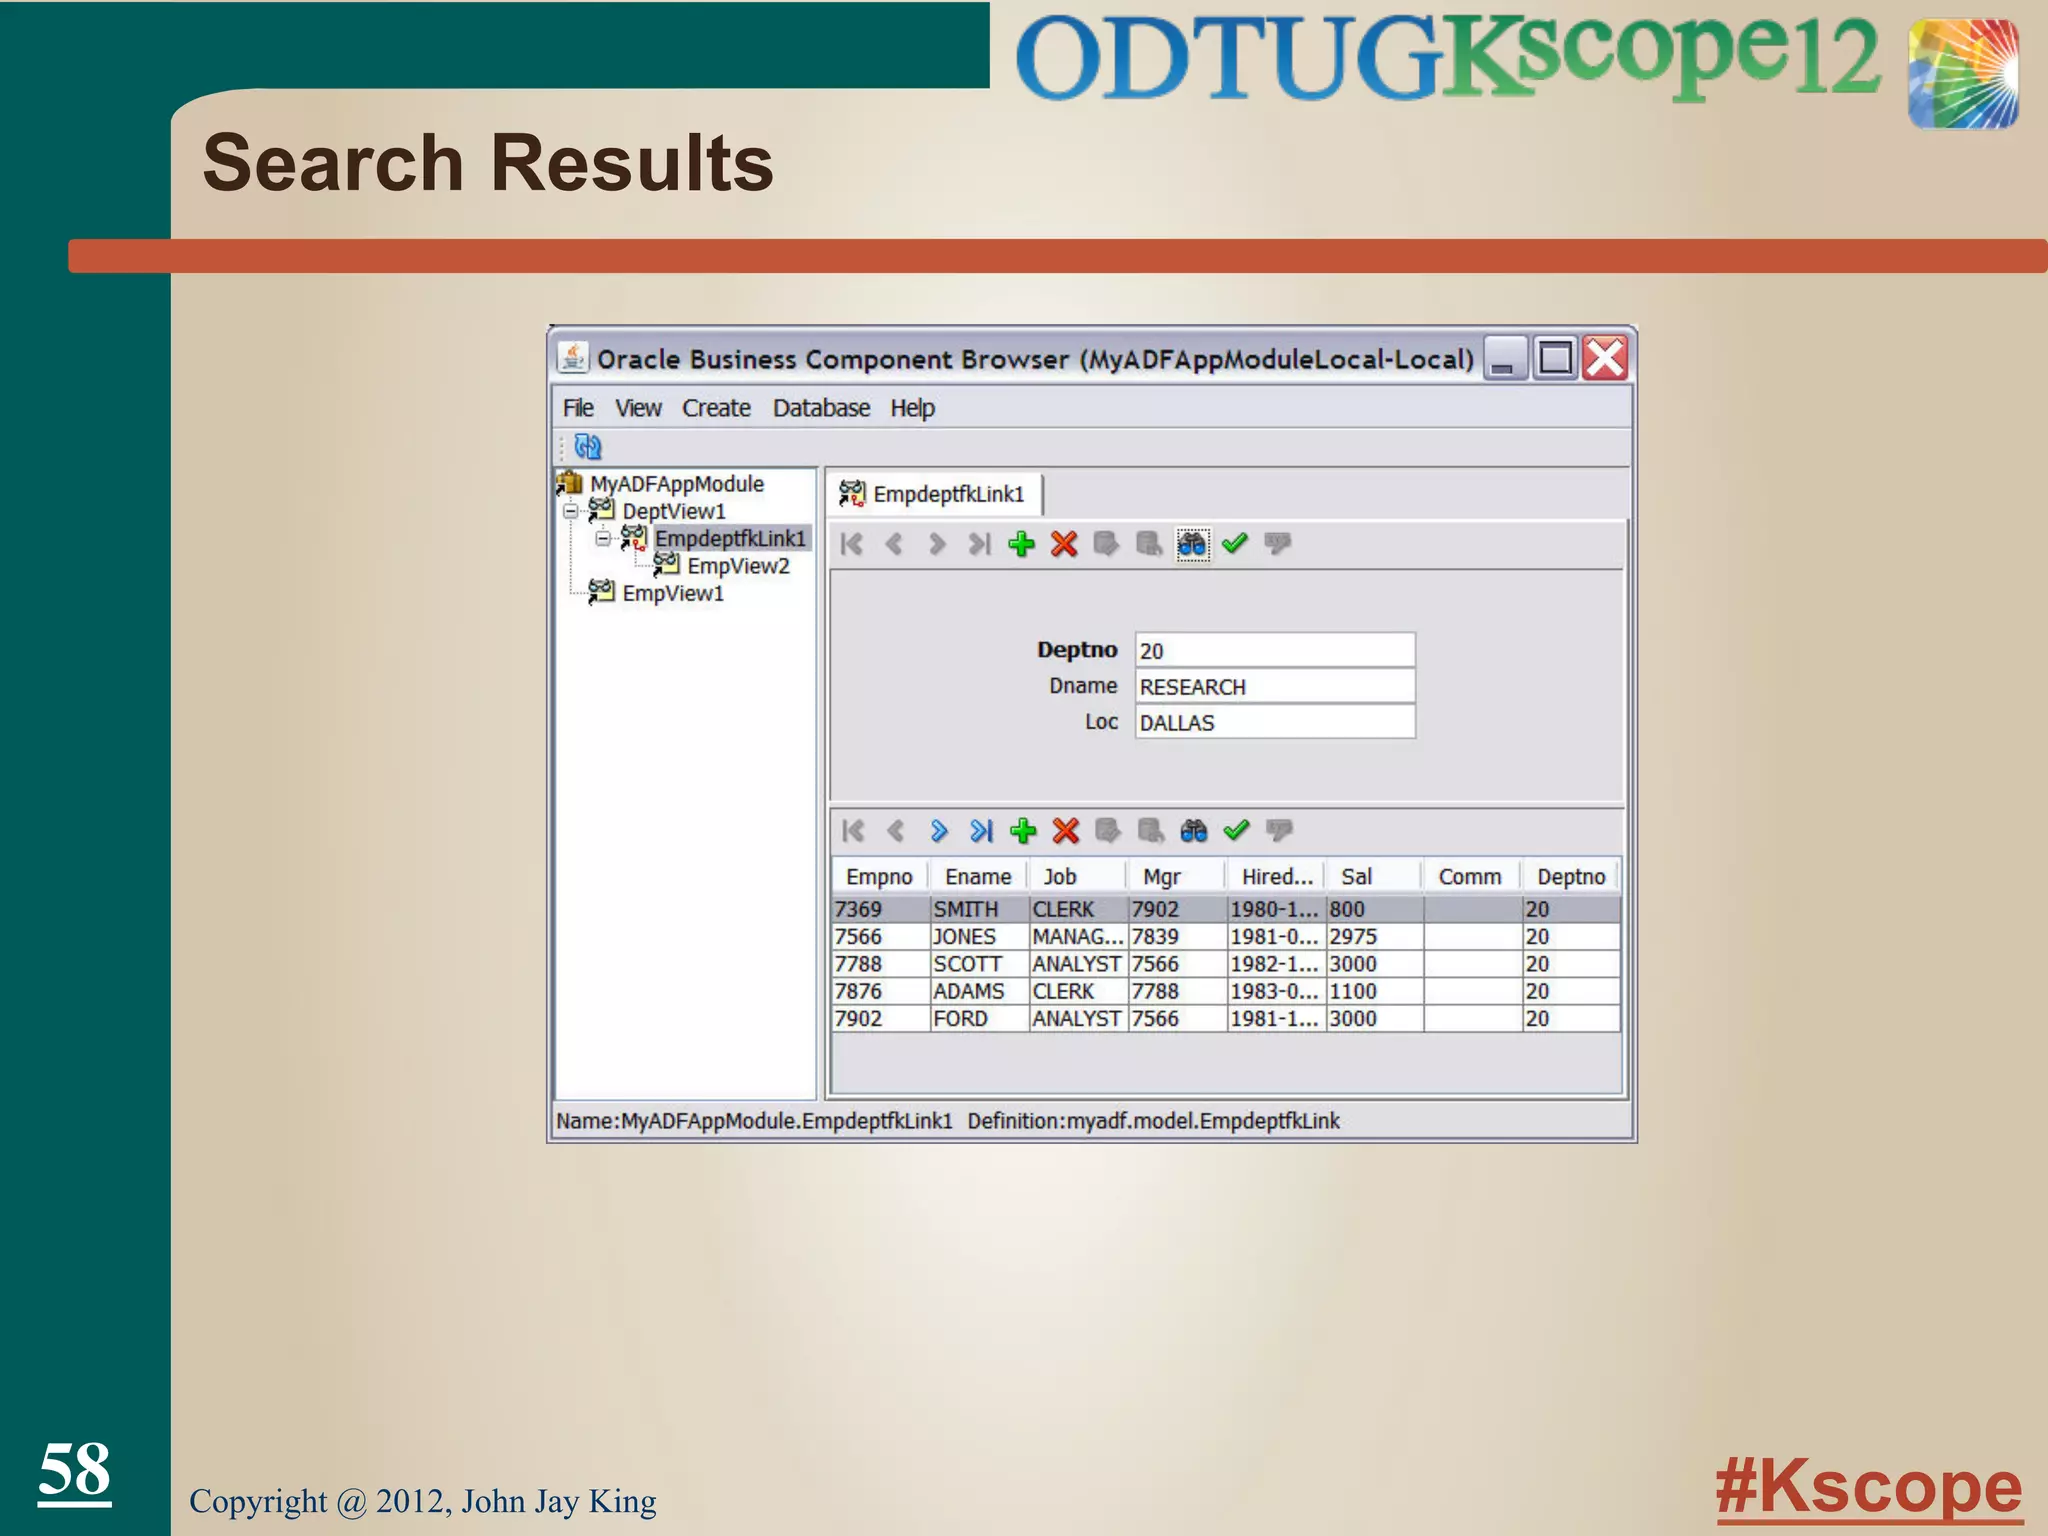Click the Find binoculars icon in upper toolbar
Image resolution: width=2048 pixels, height=1536 pixels.
tap(1192, 544)
